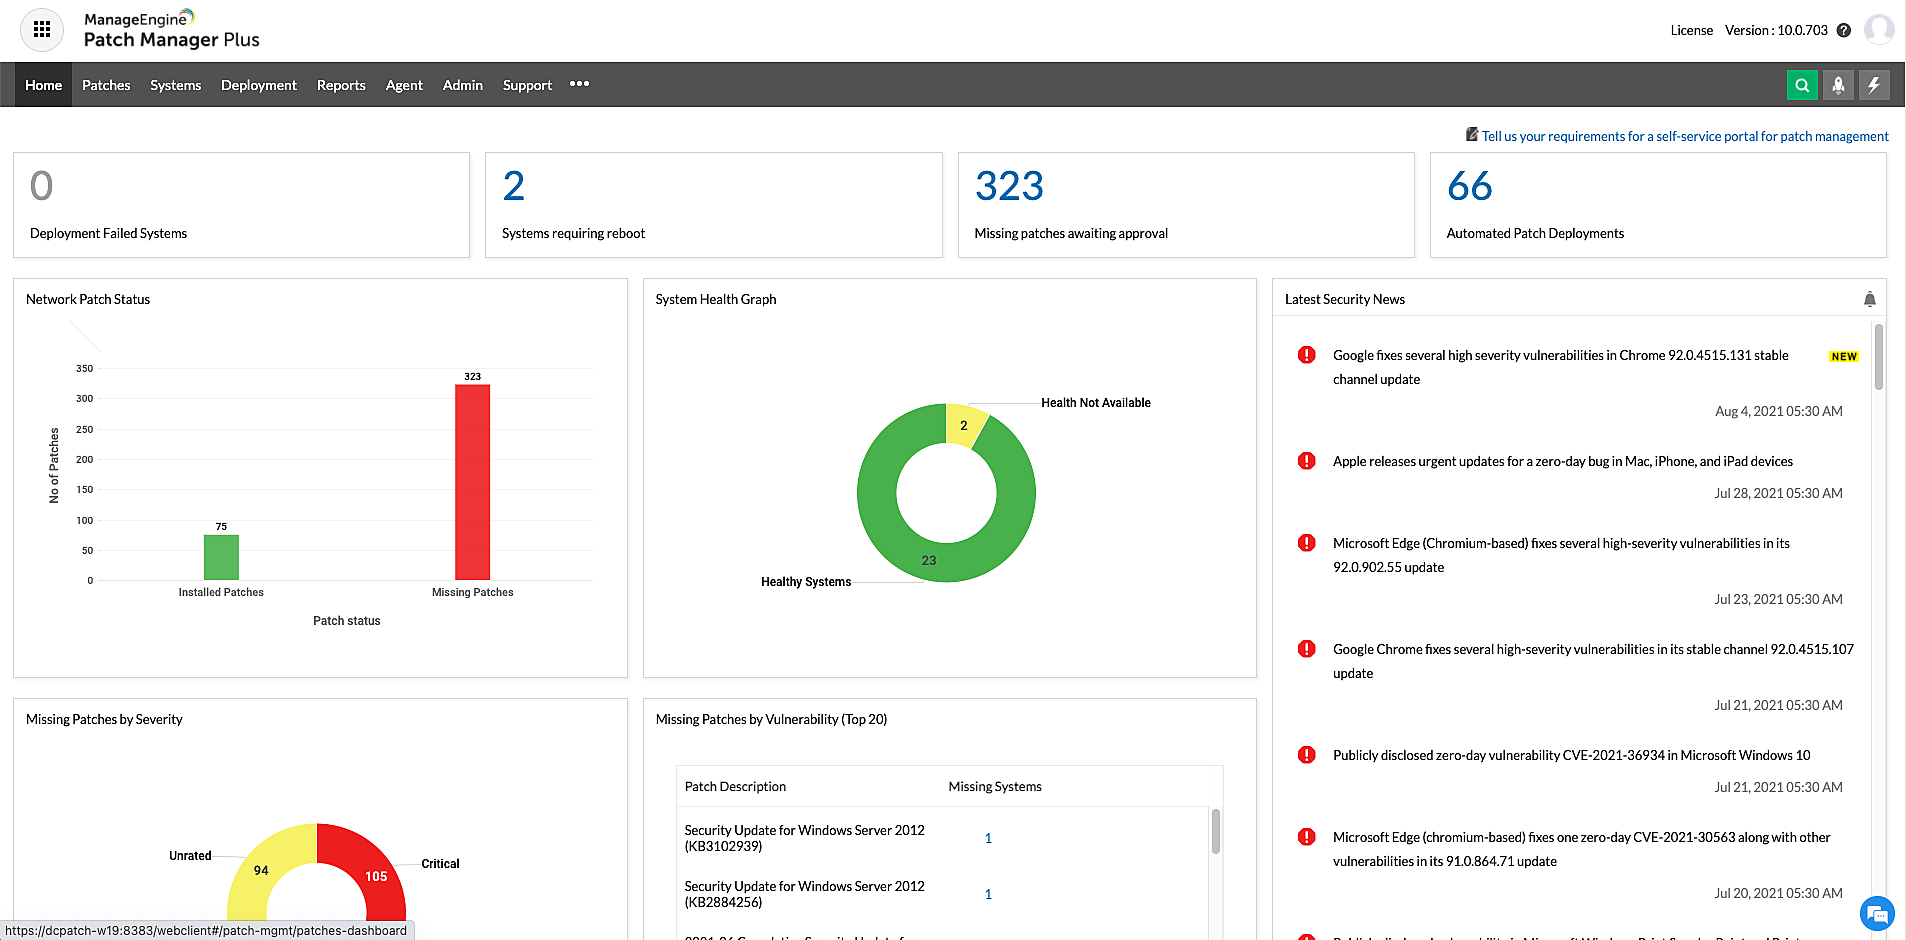Click alert icon beside CVE-2021-30563 news

(1306, 837)
